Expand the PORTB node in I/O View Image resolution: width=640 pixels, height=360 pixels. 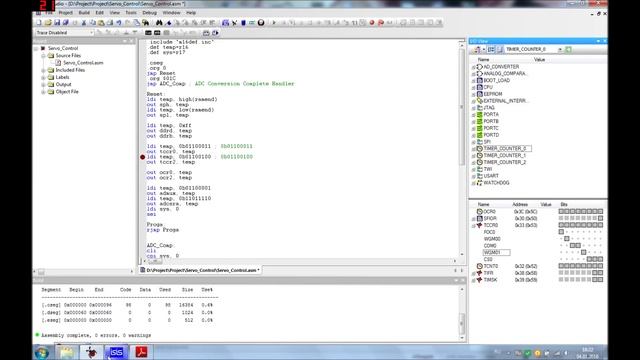[x=473, y=122]
